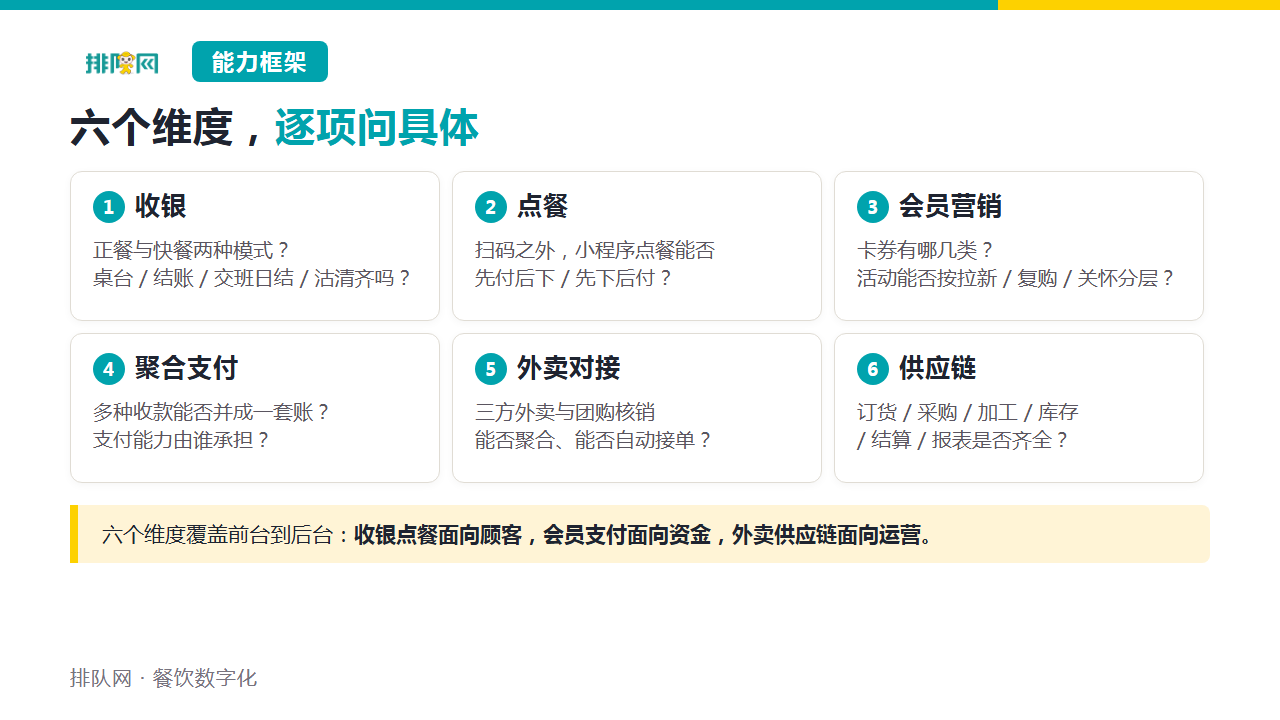Viewport: 1280px width, 720px height.
Task: Click the line / 结算 / 报表是否齐全？
Action: pyautogui.click(x=964, y=440)
